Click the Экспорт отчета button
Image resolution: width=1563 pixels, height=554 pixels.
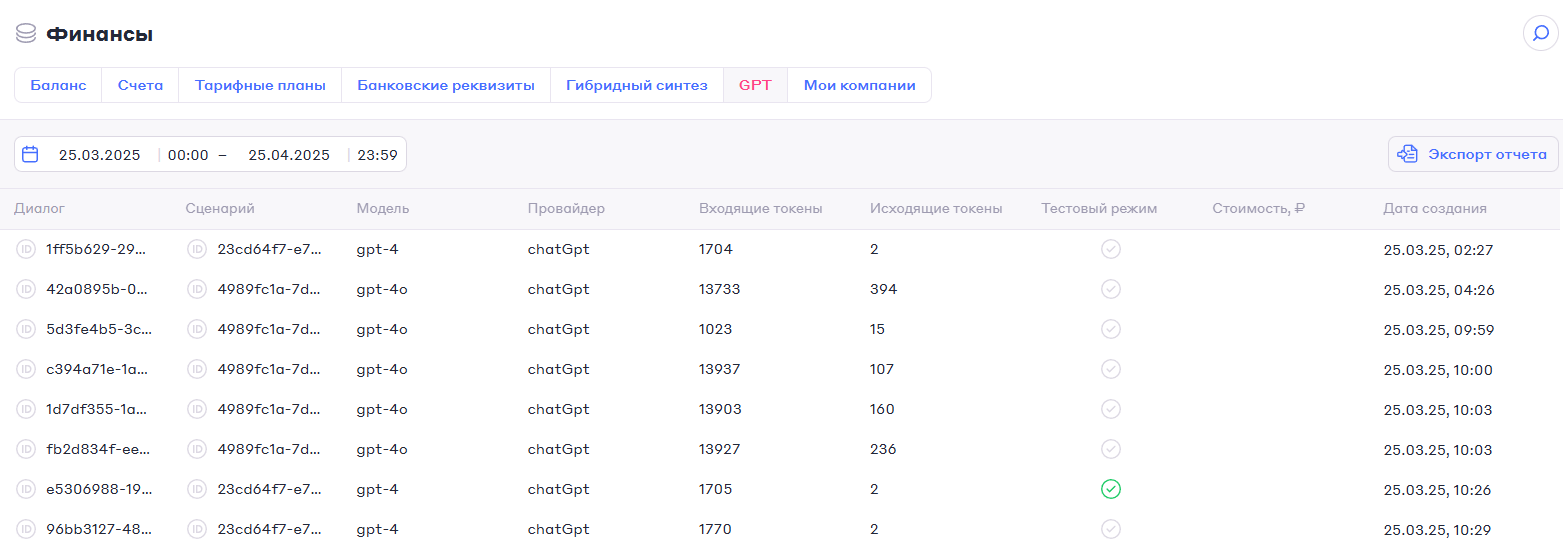(x=1473, y=154)
